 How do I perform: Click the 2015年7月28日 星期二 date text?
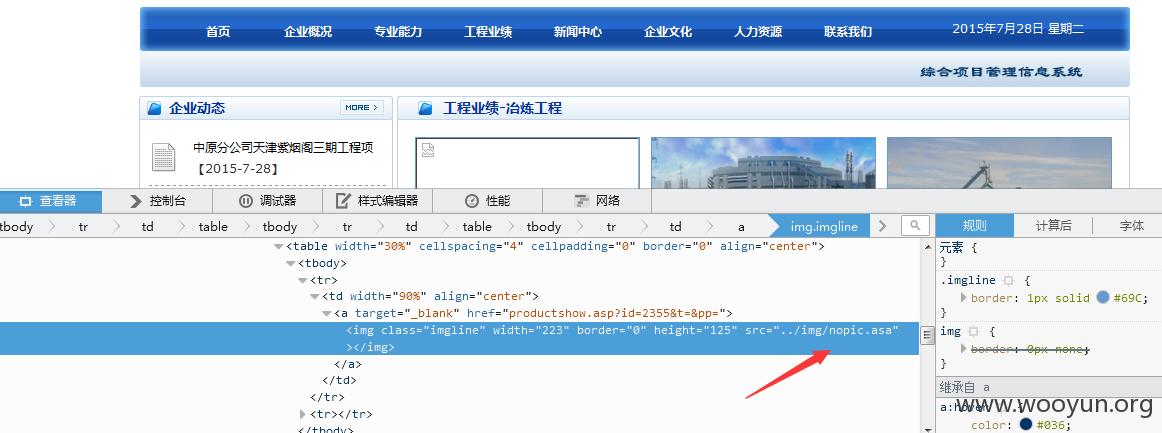[x=1018, y=29]
